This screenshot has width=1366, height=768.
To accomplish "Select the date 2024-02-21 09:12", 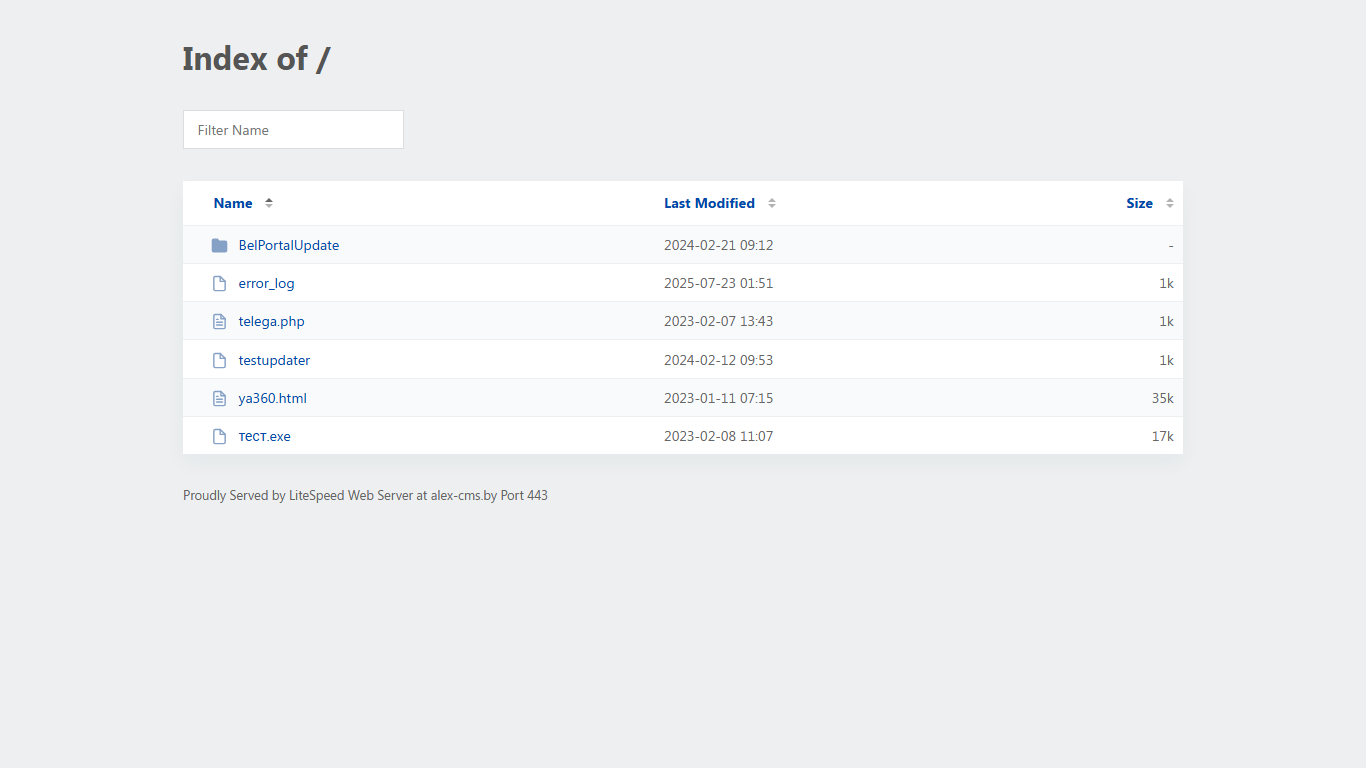I will click(718, 245).
